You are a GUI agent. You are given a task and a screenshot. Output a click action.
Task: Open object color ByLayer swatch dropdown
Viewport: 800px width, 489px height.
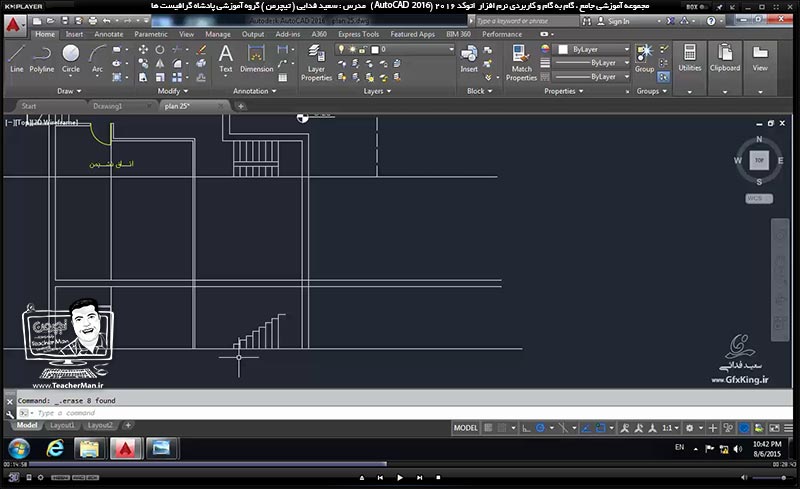coord(592,49)
